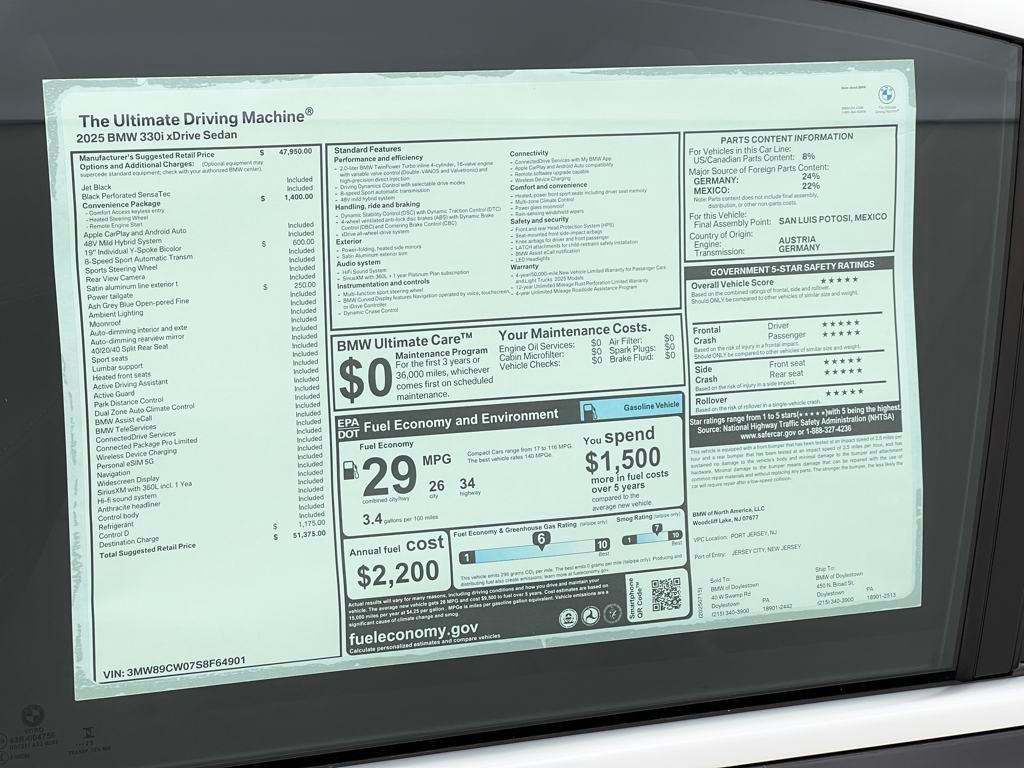Image resolution: width=1024 pixels, height=768 pixels.
Task: Click the MSRP value 47,950.00
Action: click(295, 152)
